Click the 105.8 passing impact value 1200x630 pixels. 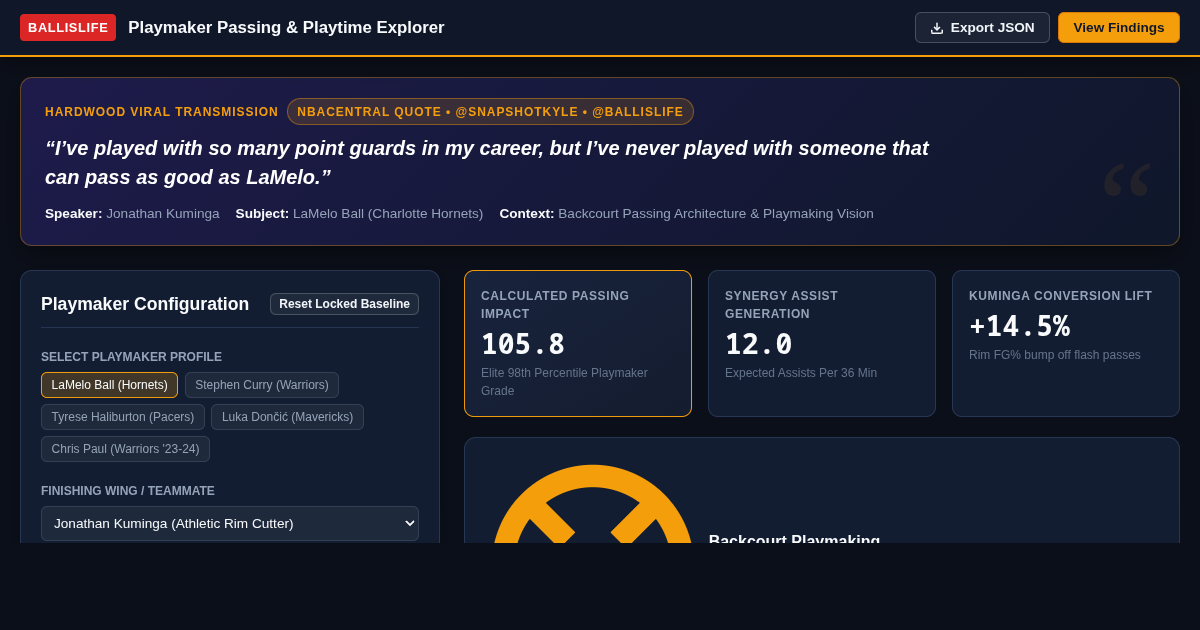click(x=523, y=345)
